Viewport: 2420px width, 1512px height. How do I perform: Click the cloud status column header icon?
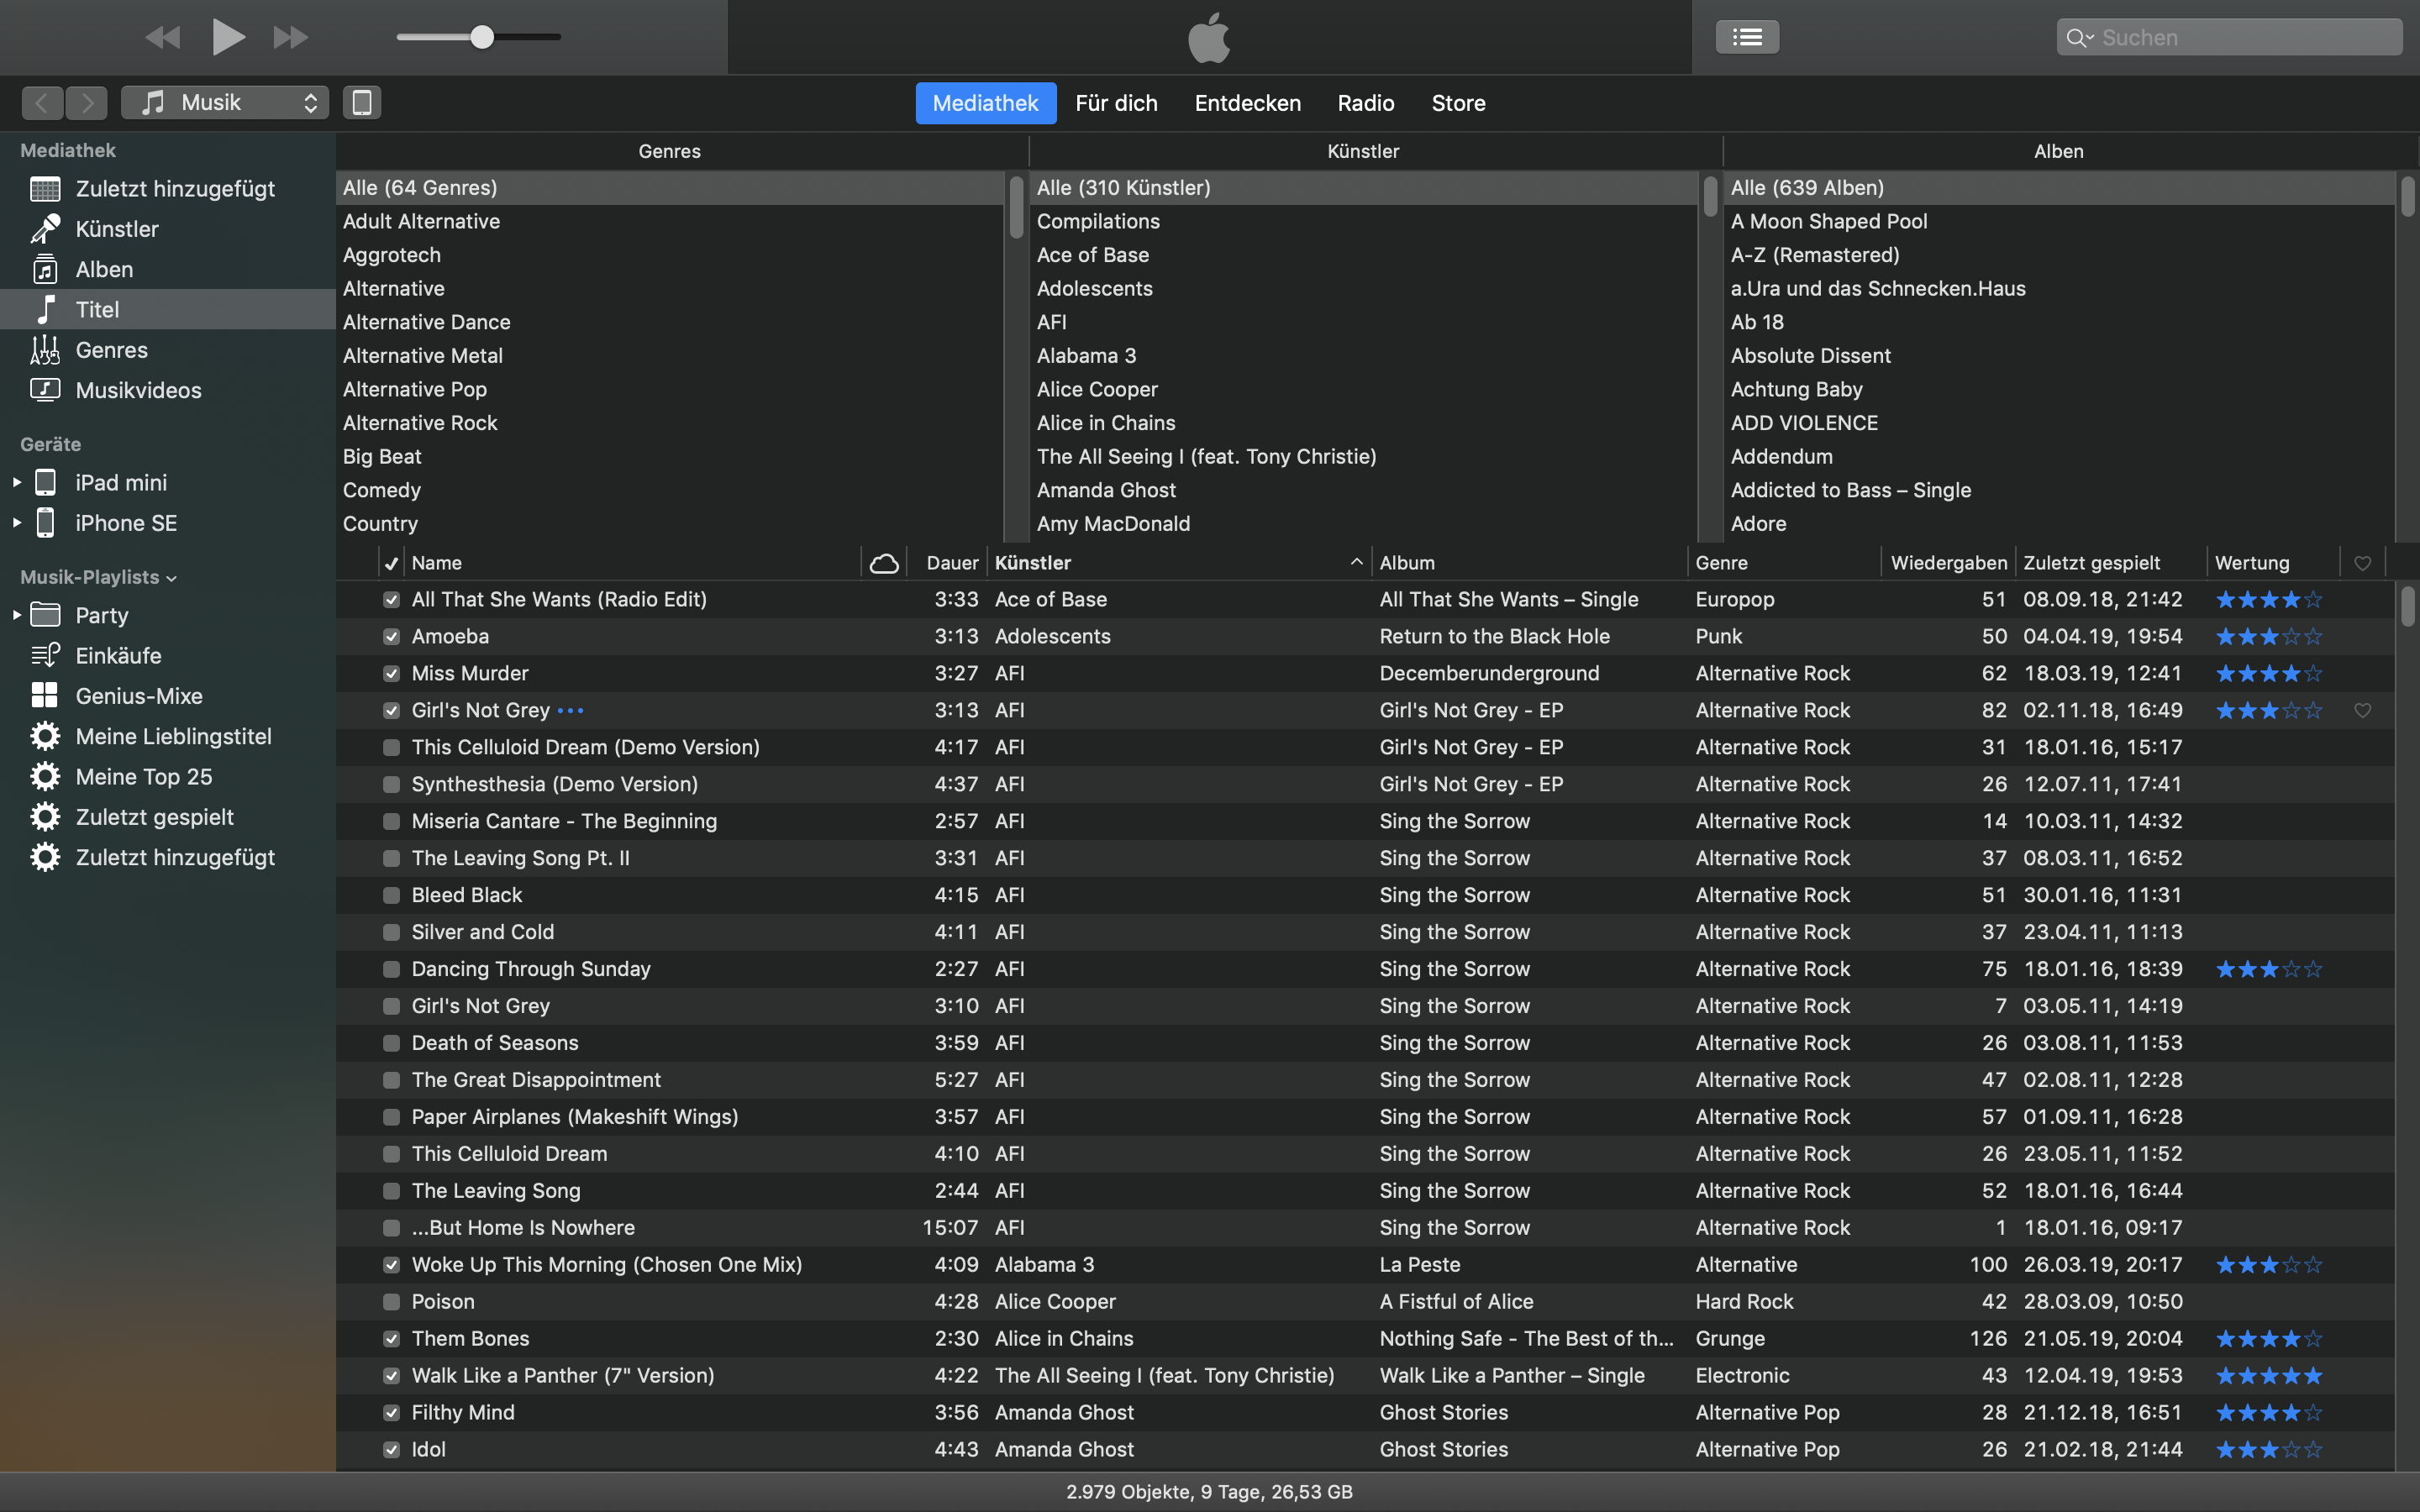click(883, 563)
